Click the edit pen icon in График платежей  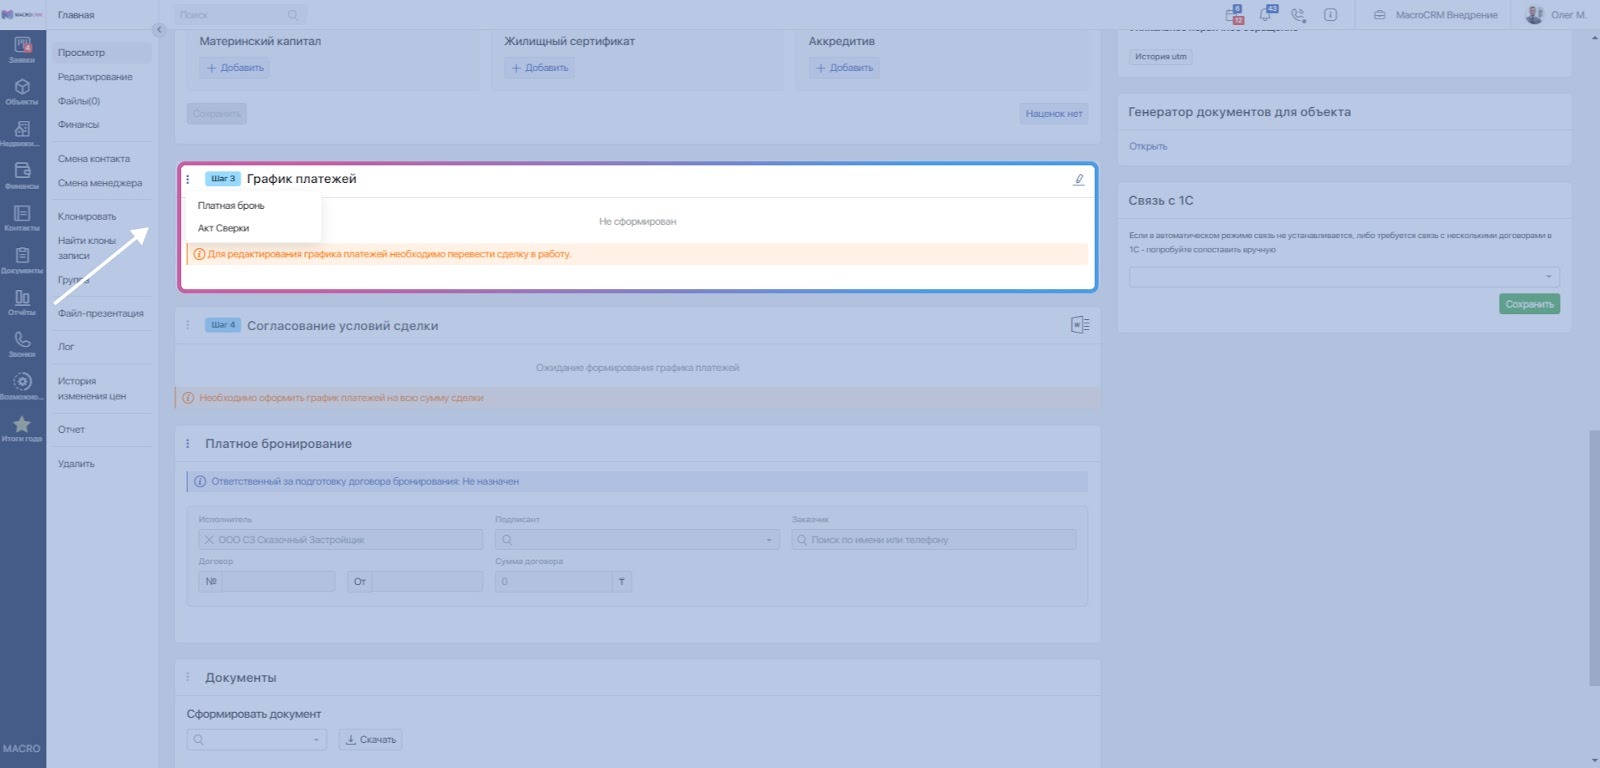[1078, 180]
